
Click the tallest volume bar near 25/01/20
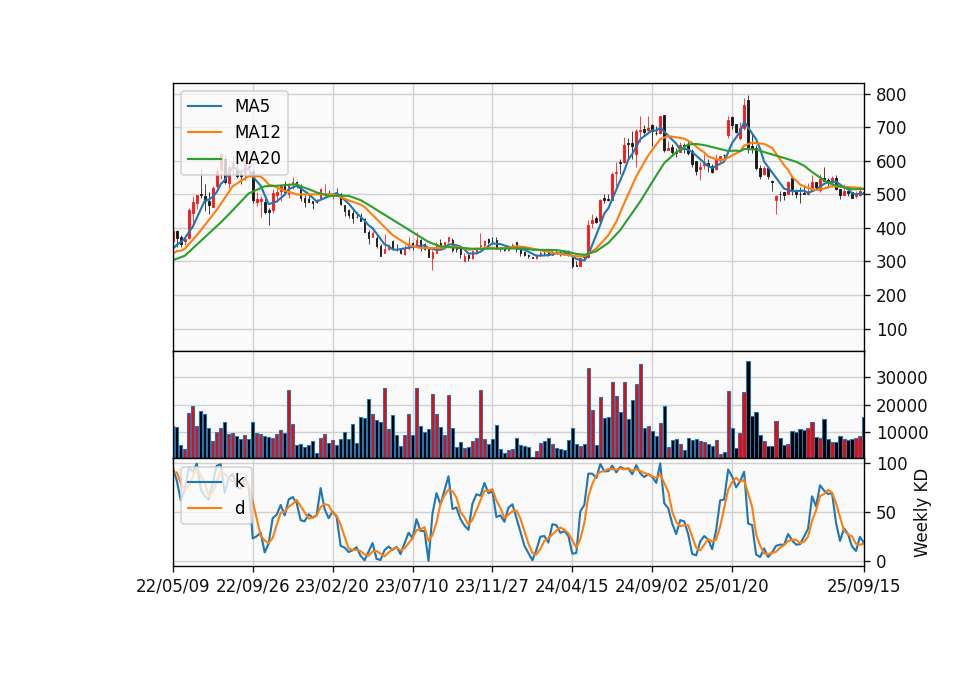point(748,410)
